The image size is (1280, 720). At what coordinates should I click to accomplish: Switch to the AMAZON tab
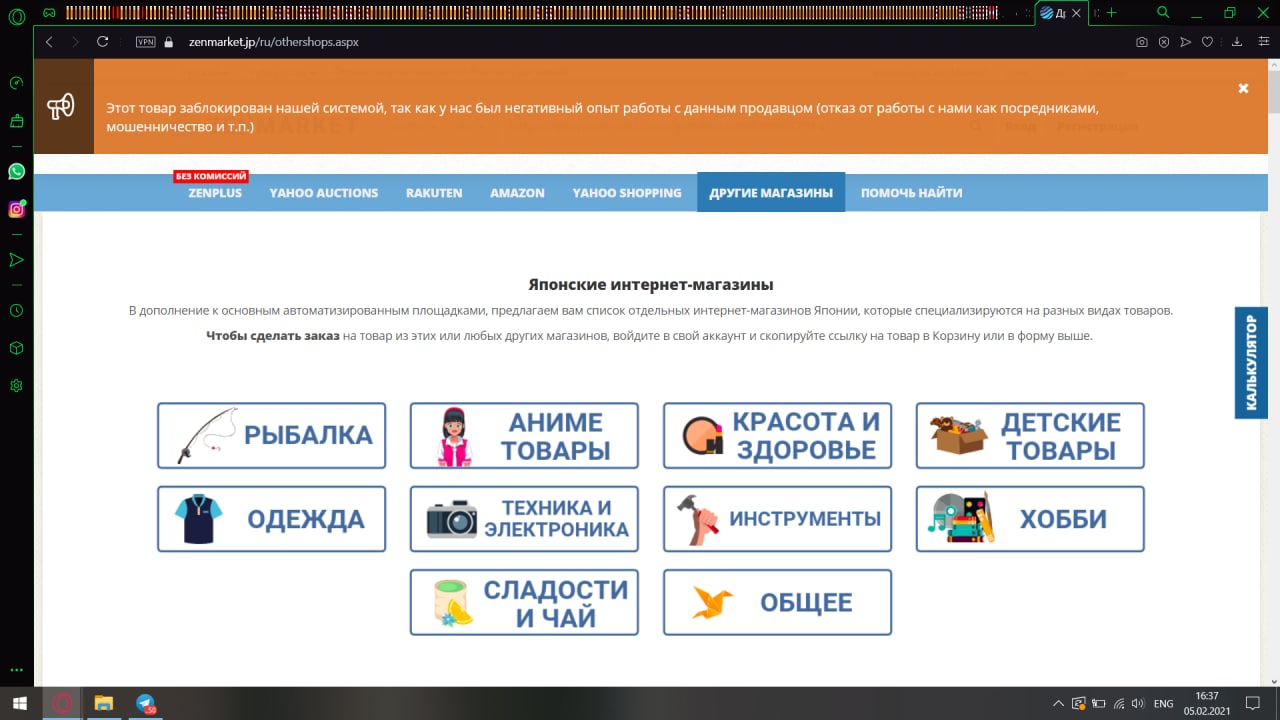click(517, 193)
